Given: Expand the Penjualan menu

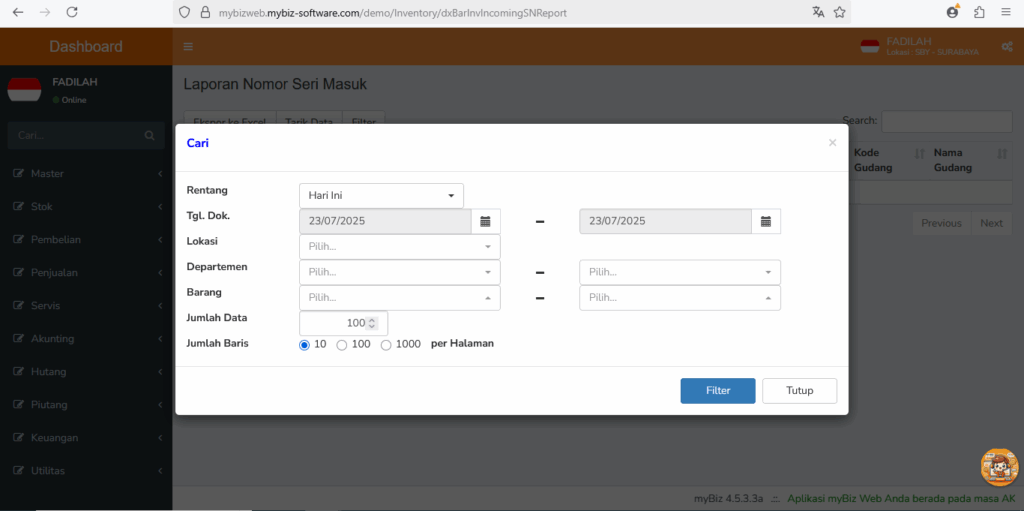Looking at the screenshot, I should click(x=88, y=272).
